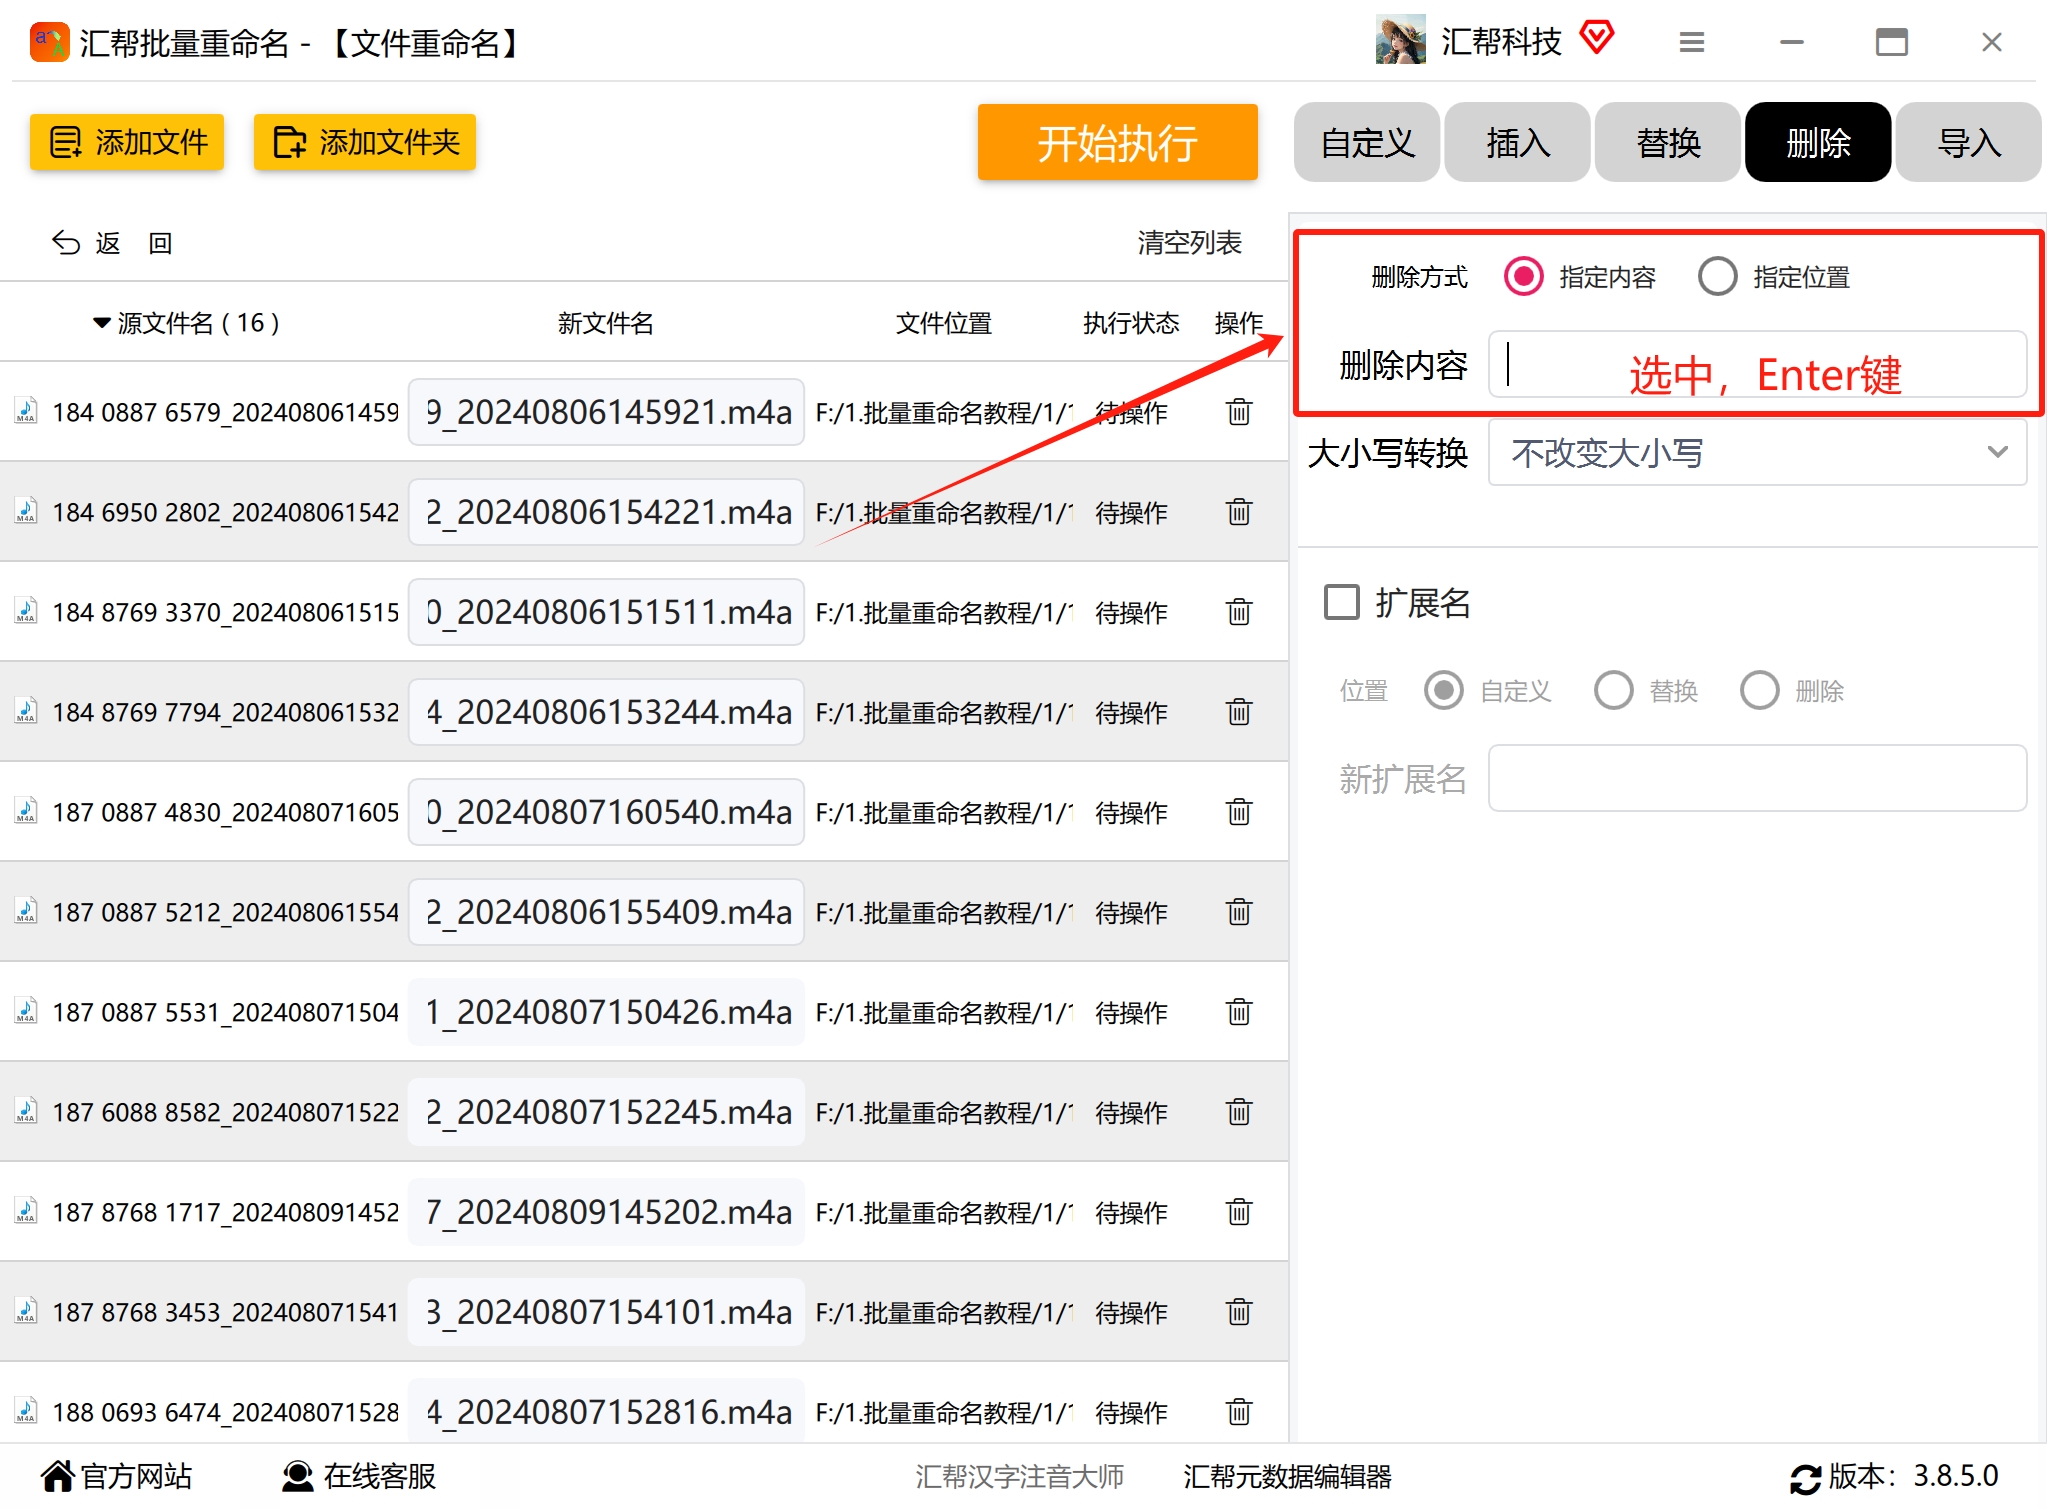Click the 汇帮科技 user avatar
The height and width of the screenshot is (1509, 2047).
pyautogui.click(x=1400, y=40)
